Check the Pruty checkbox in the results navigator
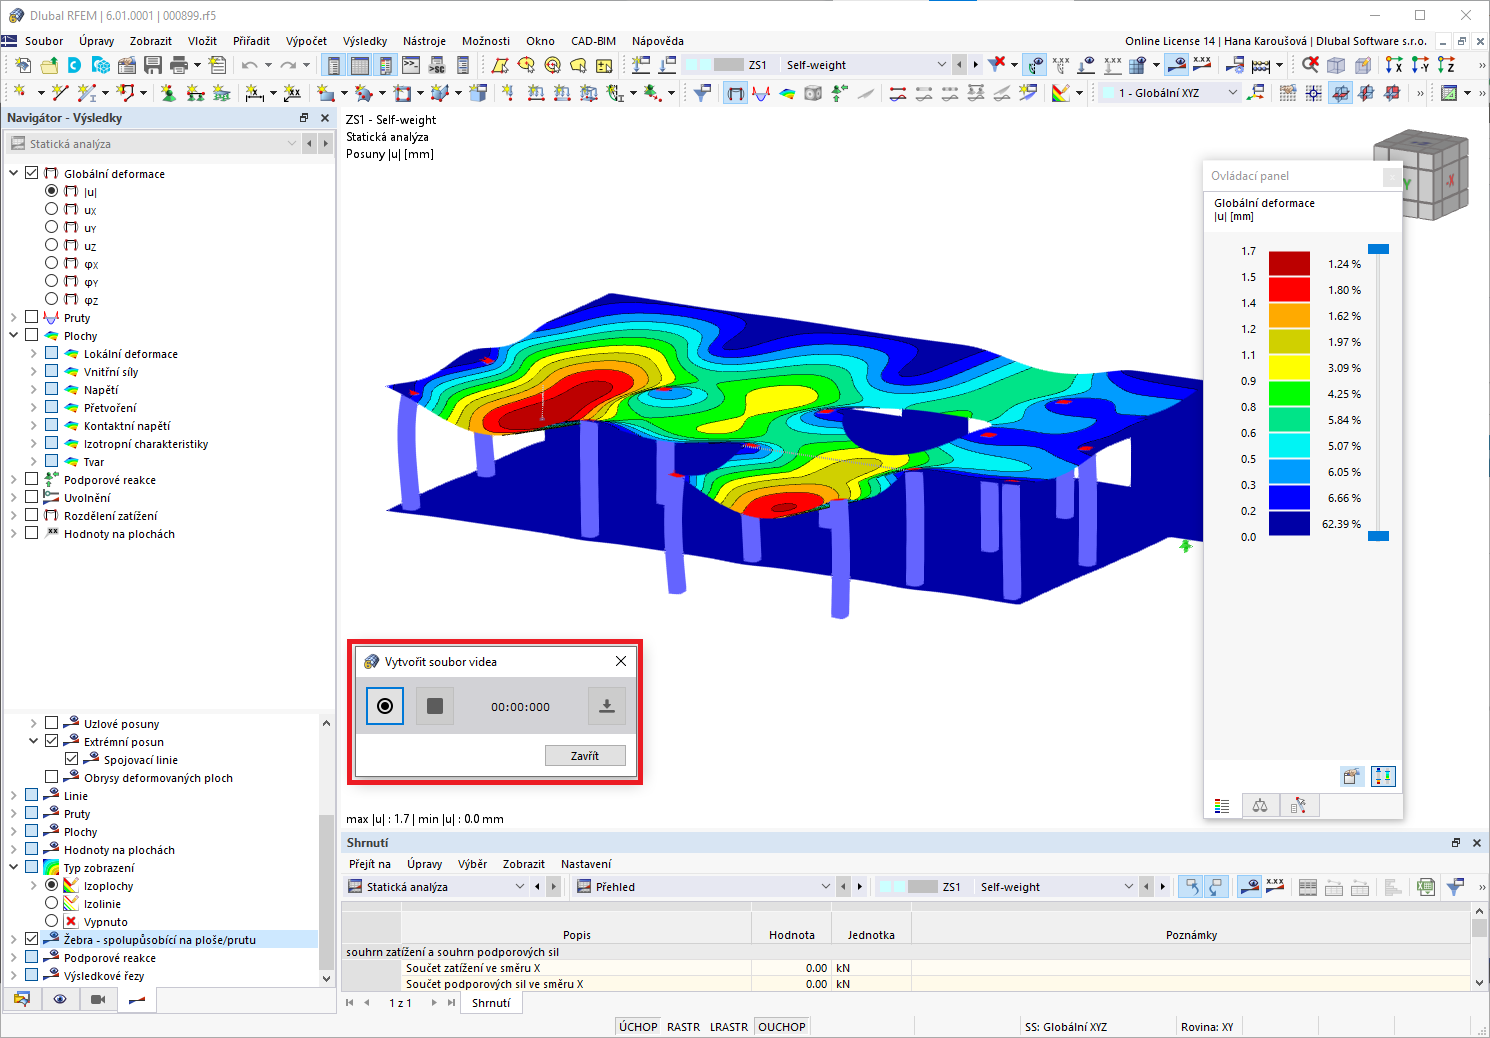Screen dimensions: 1490x1038 32,317
